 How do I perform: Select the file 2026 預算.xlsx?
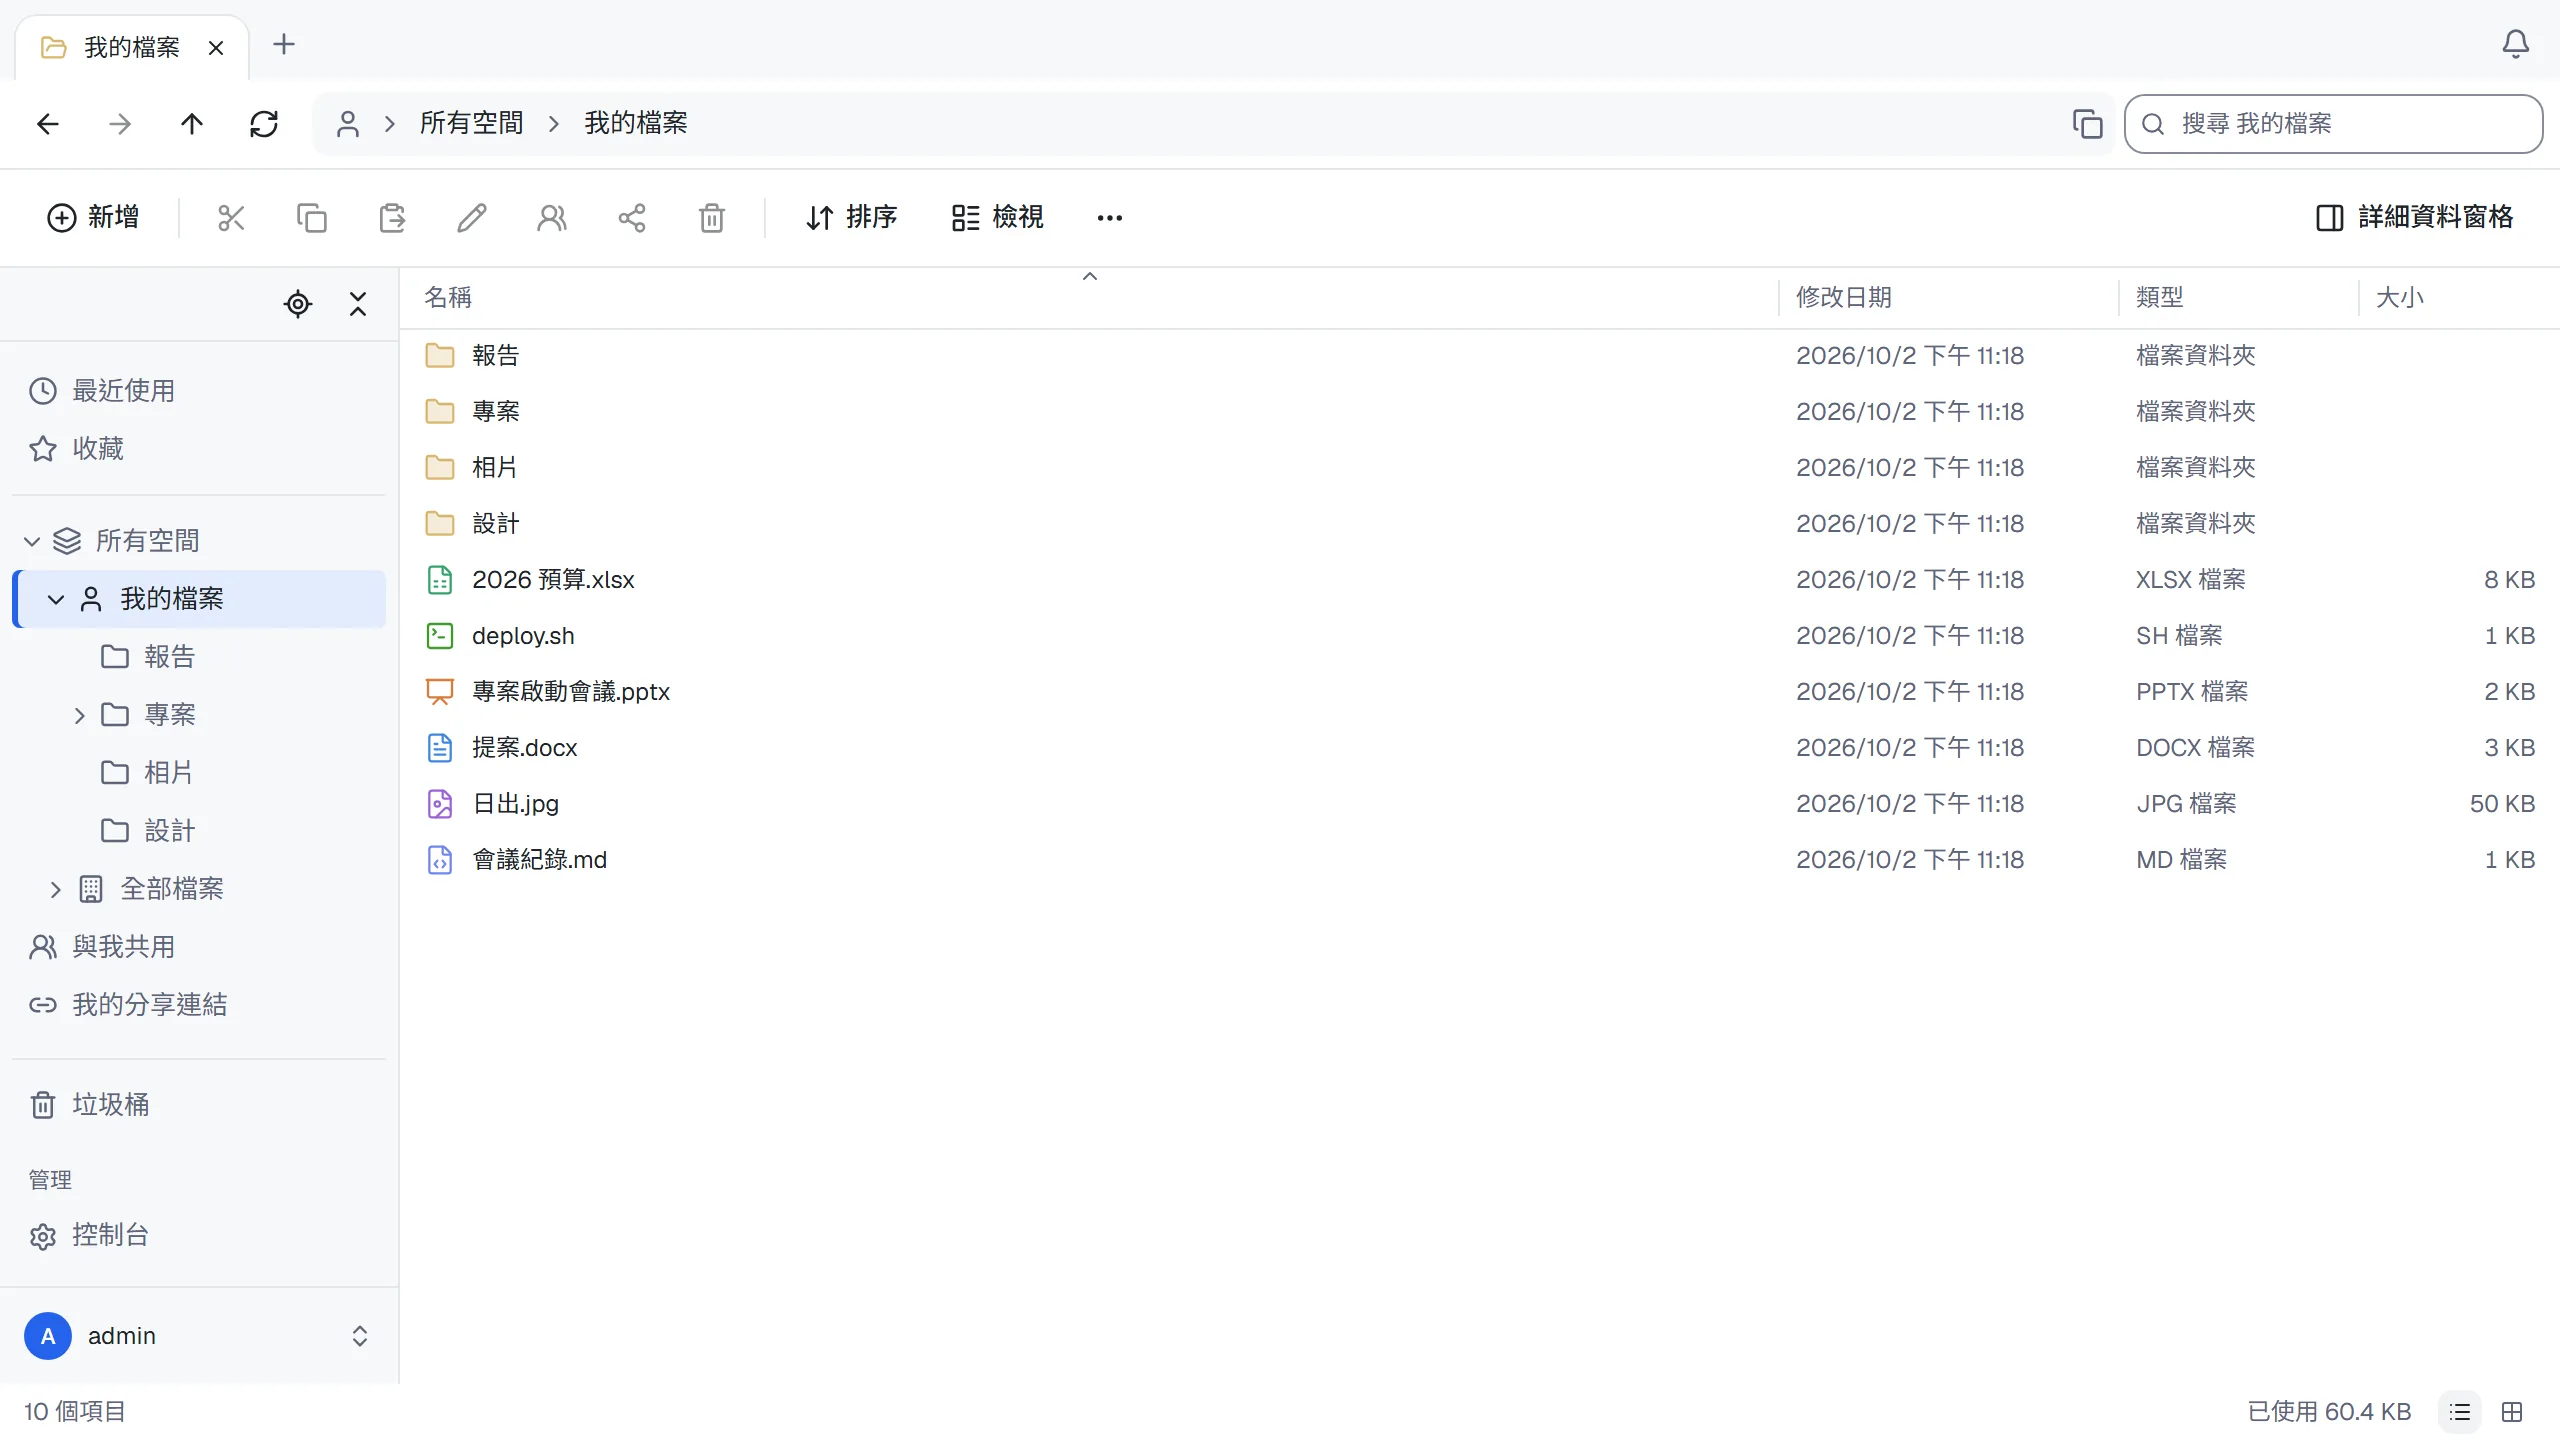1480,580
